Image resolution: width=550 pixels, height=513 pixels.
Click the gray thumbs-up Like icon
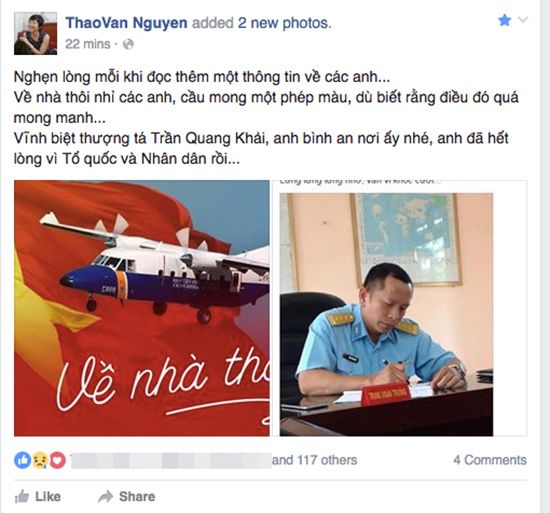pyautogui.click(x=22, y=496)
